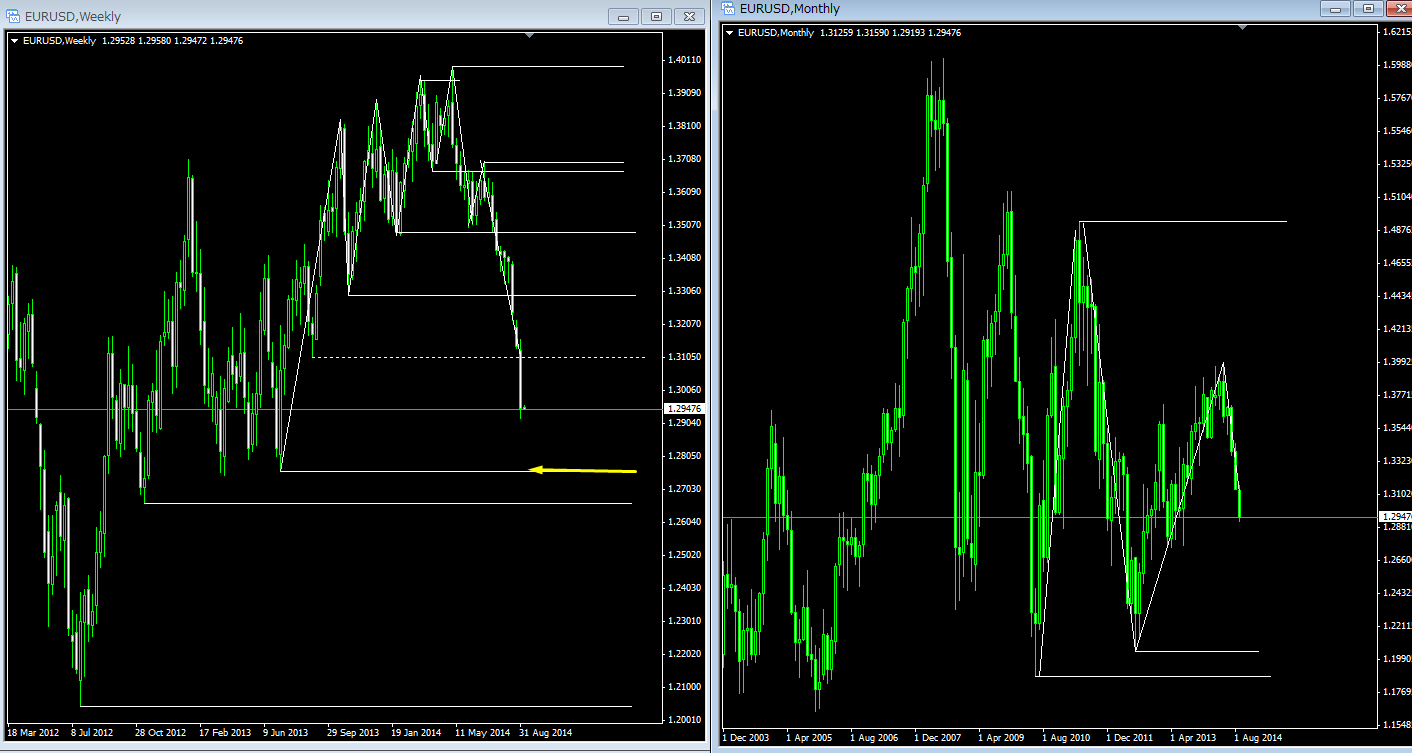Click the EURUSD,Weekly window chart icon
This screenshot has width=1412, height=753.
coord(14,16)
